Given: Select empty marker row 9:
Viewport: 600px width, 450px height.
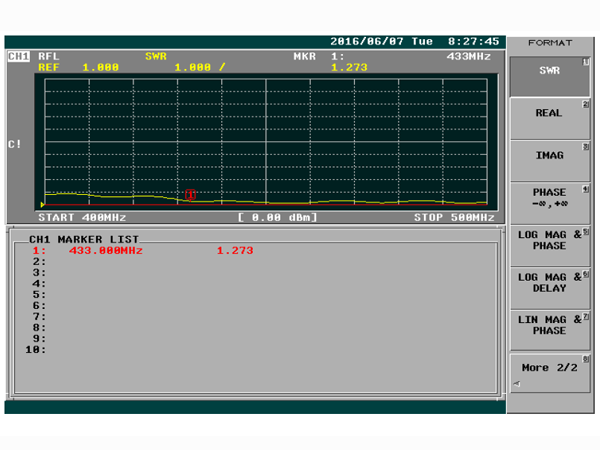Looking at the screenshot, I should 39,339.
